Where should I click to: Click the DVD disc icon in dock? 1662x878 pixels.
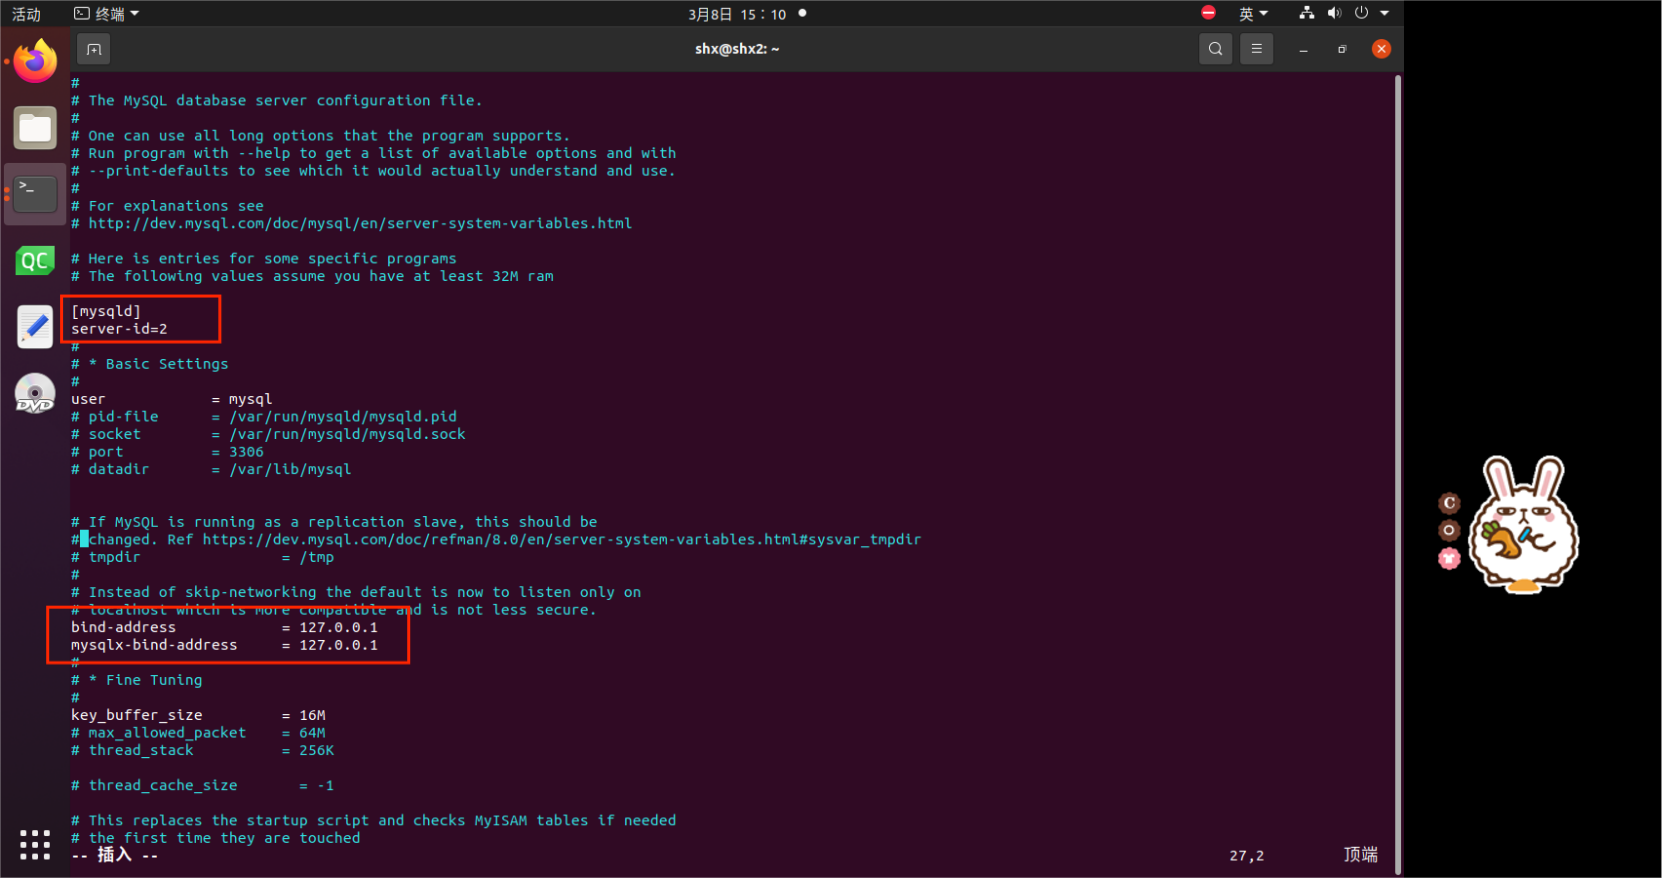click(x=35, y=393)
